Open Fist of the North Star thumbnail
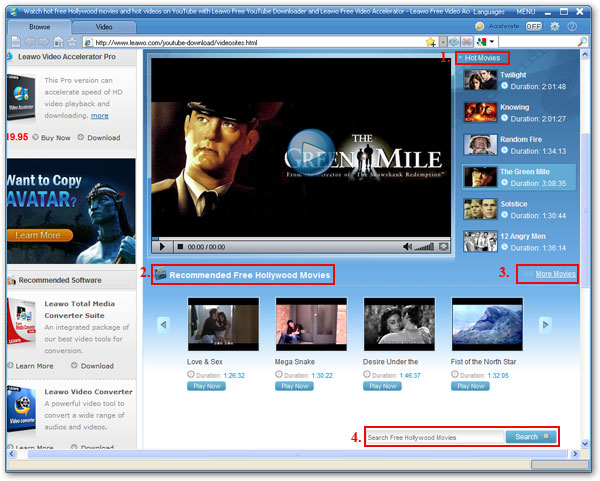The width and height of the screenshot is (600, 481). (488, 324)
